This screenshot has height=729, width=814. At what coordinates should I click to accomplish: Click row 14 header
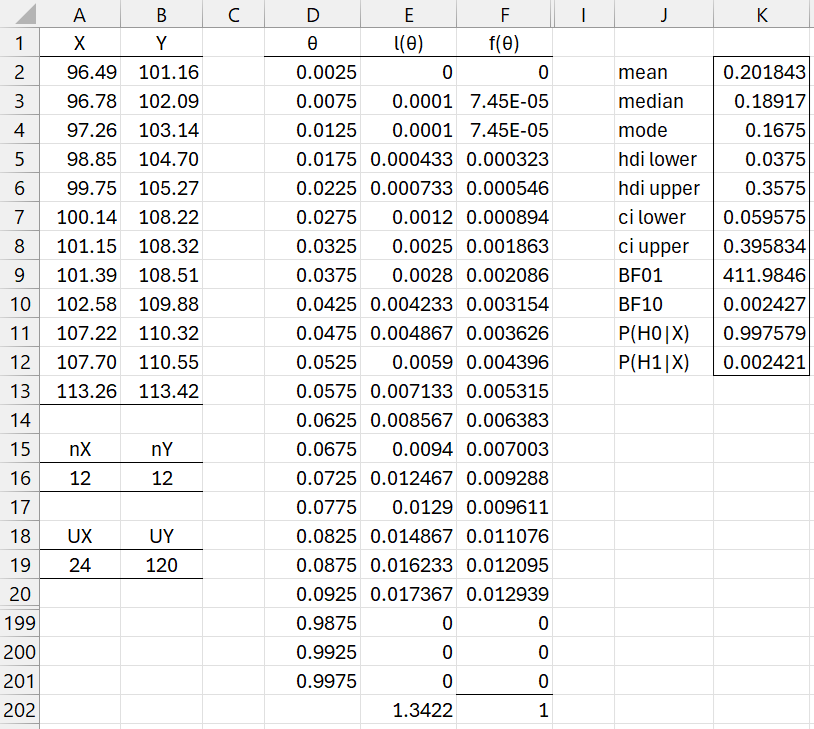pyautogui.click(x=20, y=420)
